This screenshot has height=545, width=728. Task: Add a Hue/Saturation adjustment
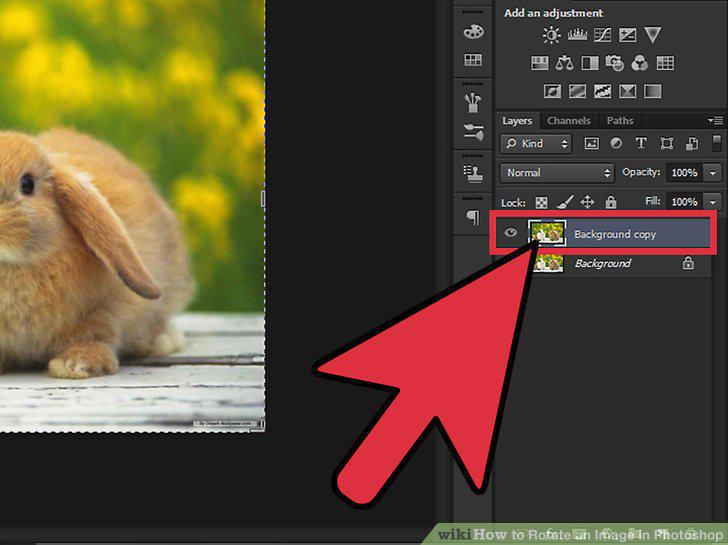[x=540, y=63]
